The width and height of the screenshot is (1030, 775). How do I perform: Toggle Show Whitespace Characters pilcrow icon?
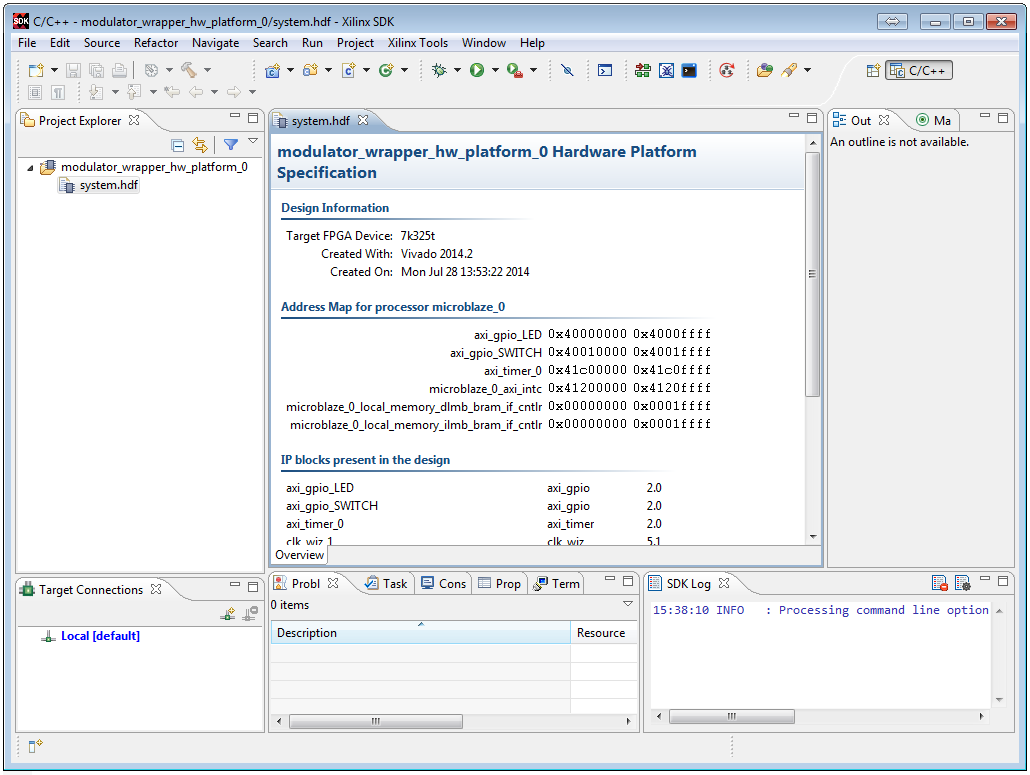[58, 92]
